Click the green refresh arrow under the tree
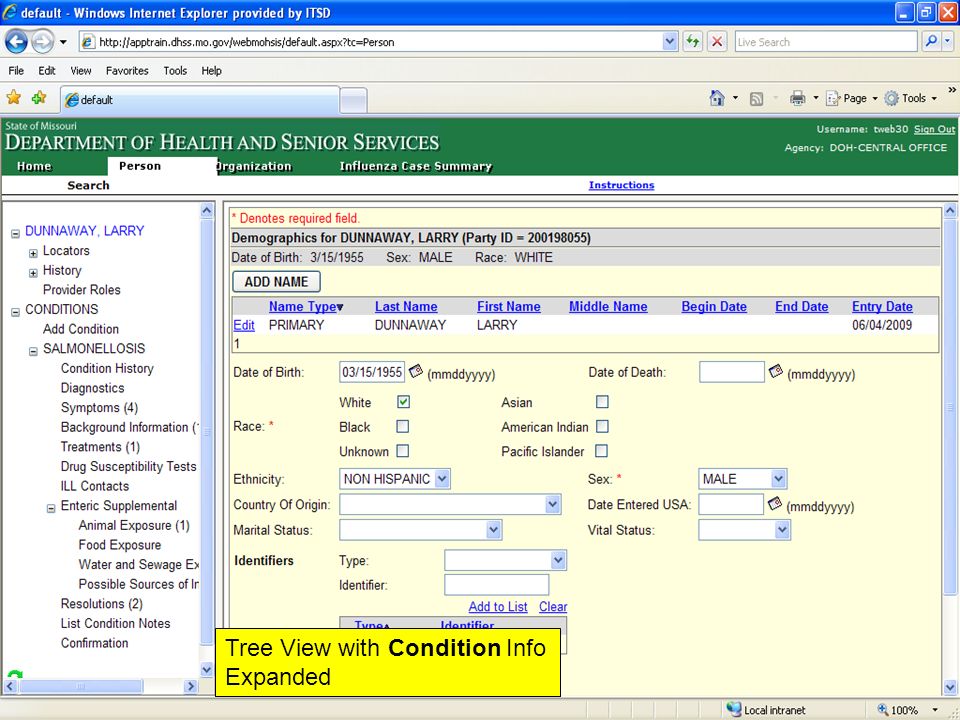This screenshot has height=720, width=960. coord(15,674)
